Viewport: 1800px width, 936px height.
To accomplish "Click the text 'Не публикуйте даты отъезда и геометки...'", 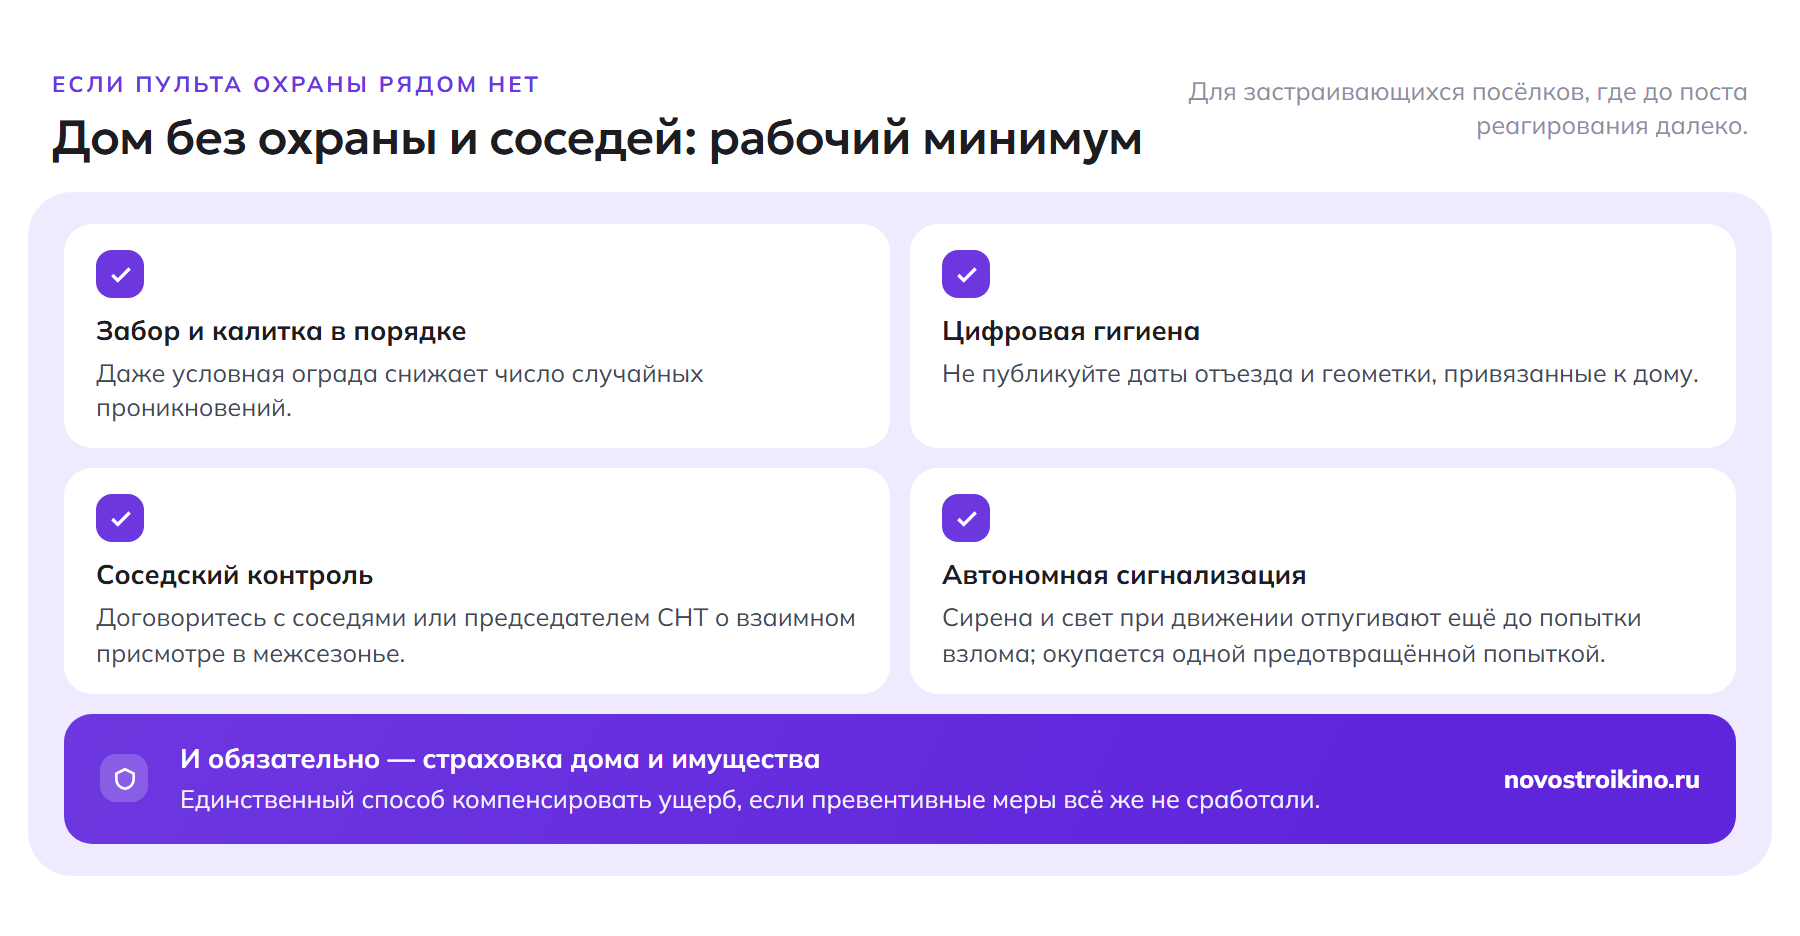I will tap(1320, 374).
